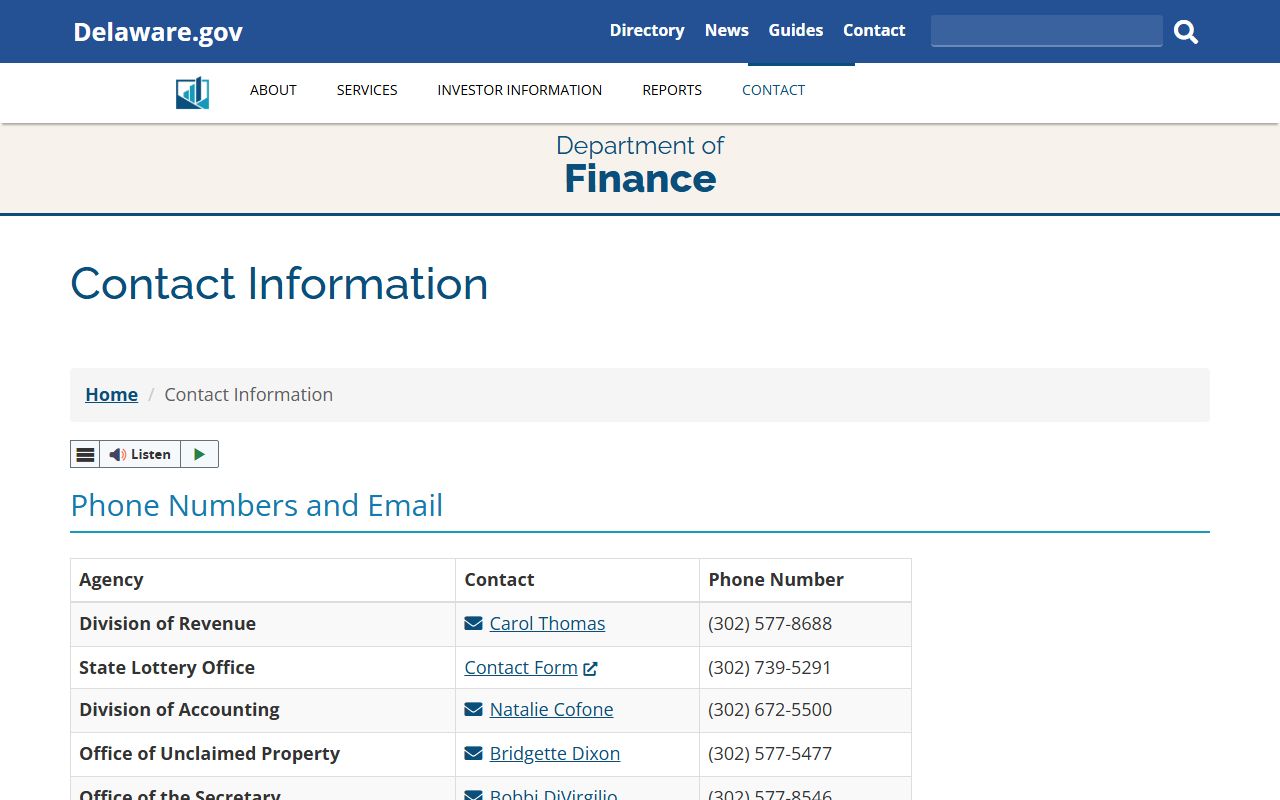The width and height of the screenshot is (1280, 800).
Task: Click State Lottery Office agency cell
Action: (x=263, y=668)
